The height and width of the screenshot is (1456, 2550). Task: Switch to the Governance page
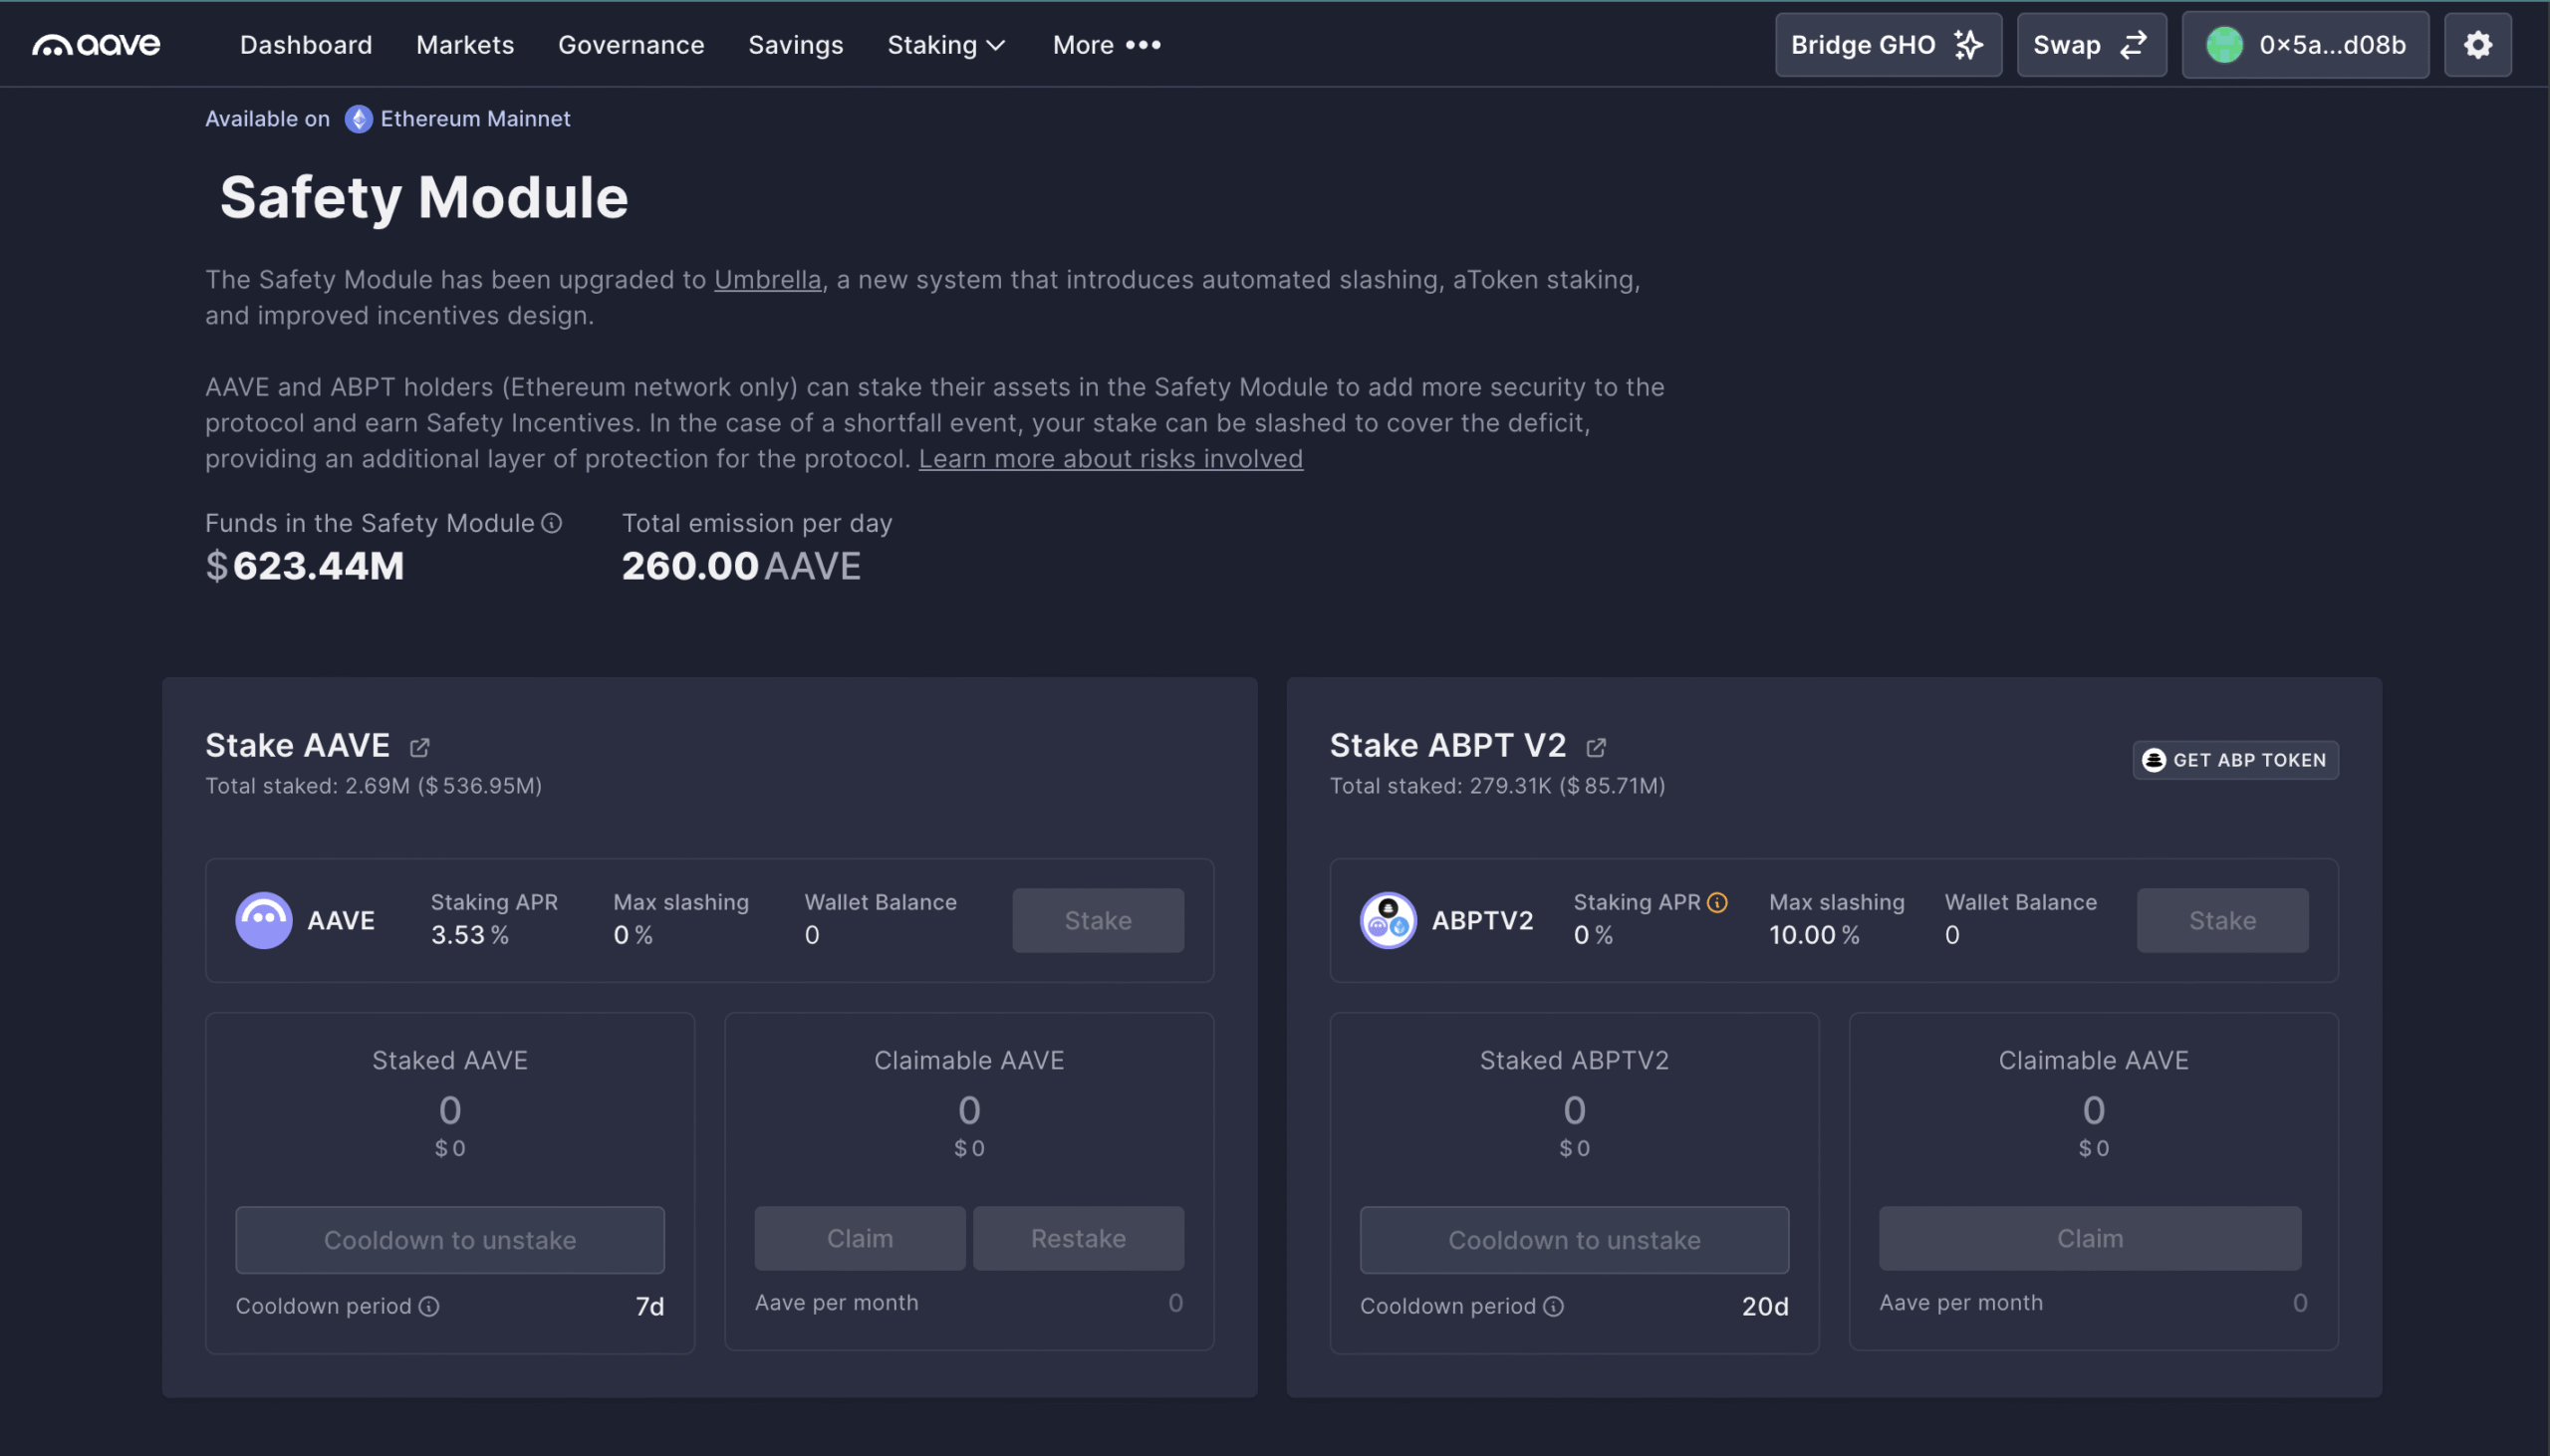(x=631, y=45)
